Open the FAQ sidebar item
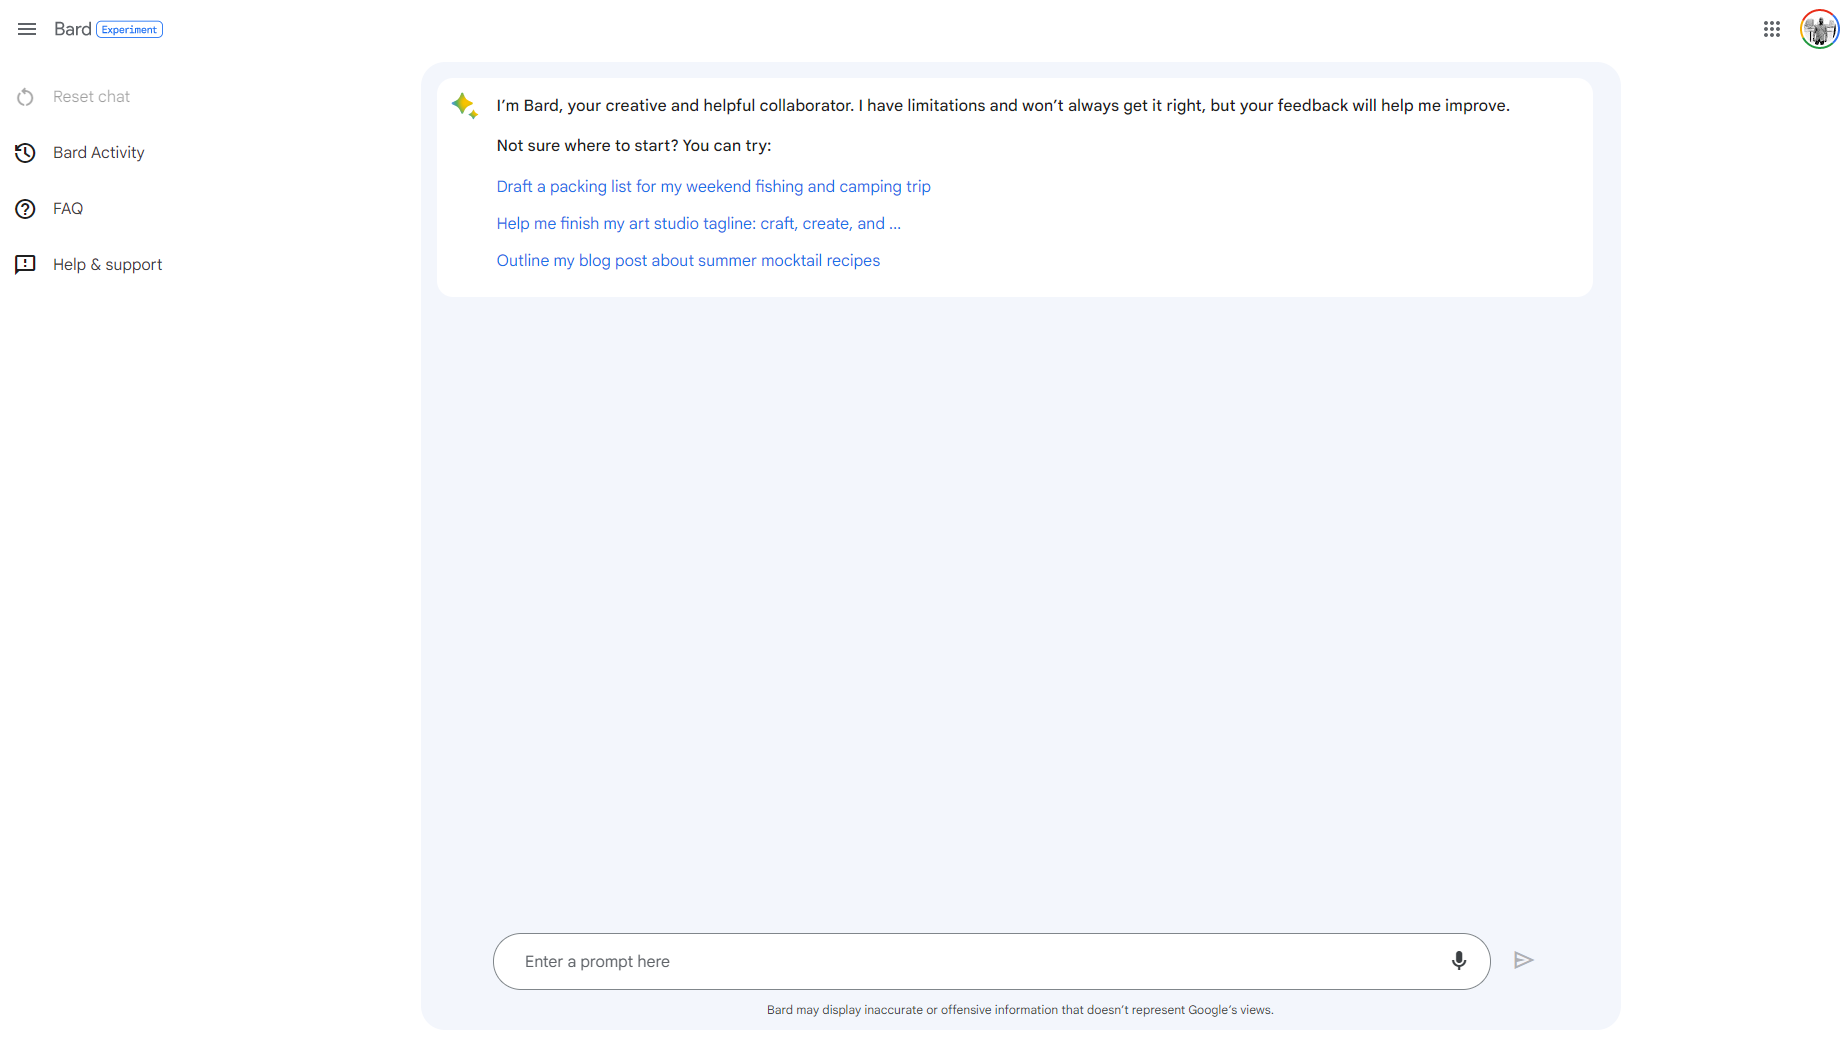 68,209
